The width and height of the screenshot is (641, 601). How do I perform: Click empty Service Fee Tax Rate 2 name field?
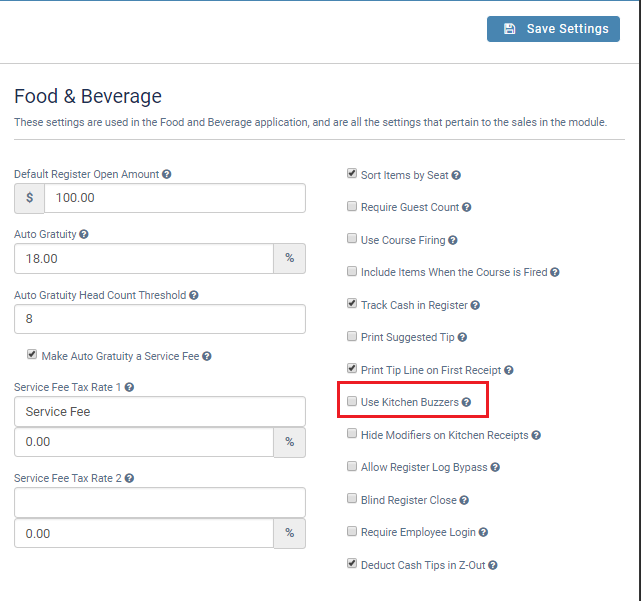159,502
